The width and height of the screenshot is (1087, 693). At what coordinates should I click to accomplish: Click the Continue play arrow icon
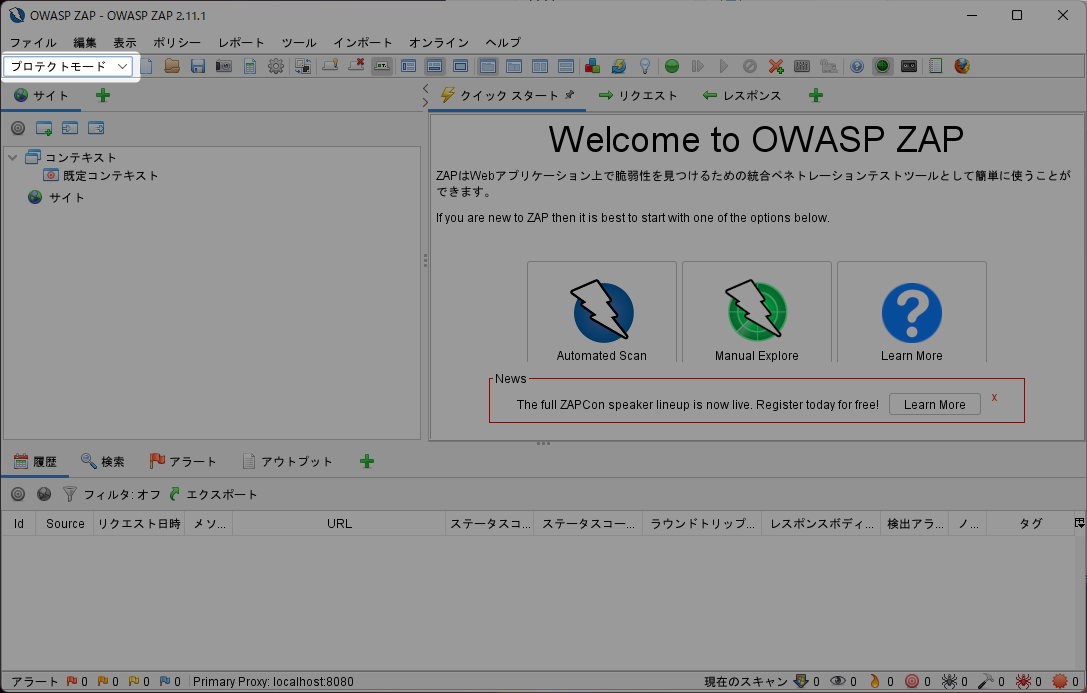click(724, 67)
